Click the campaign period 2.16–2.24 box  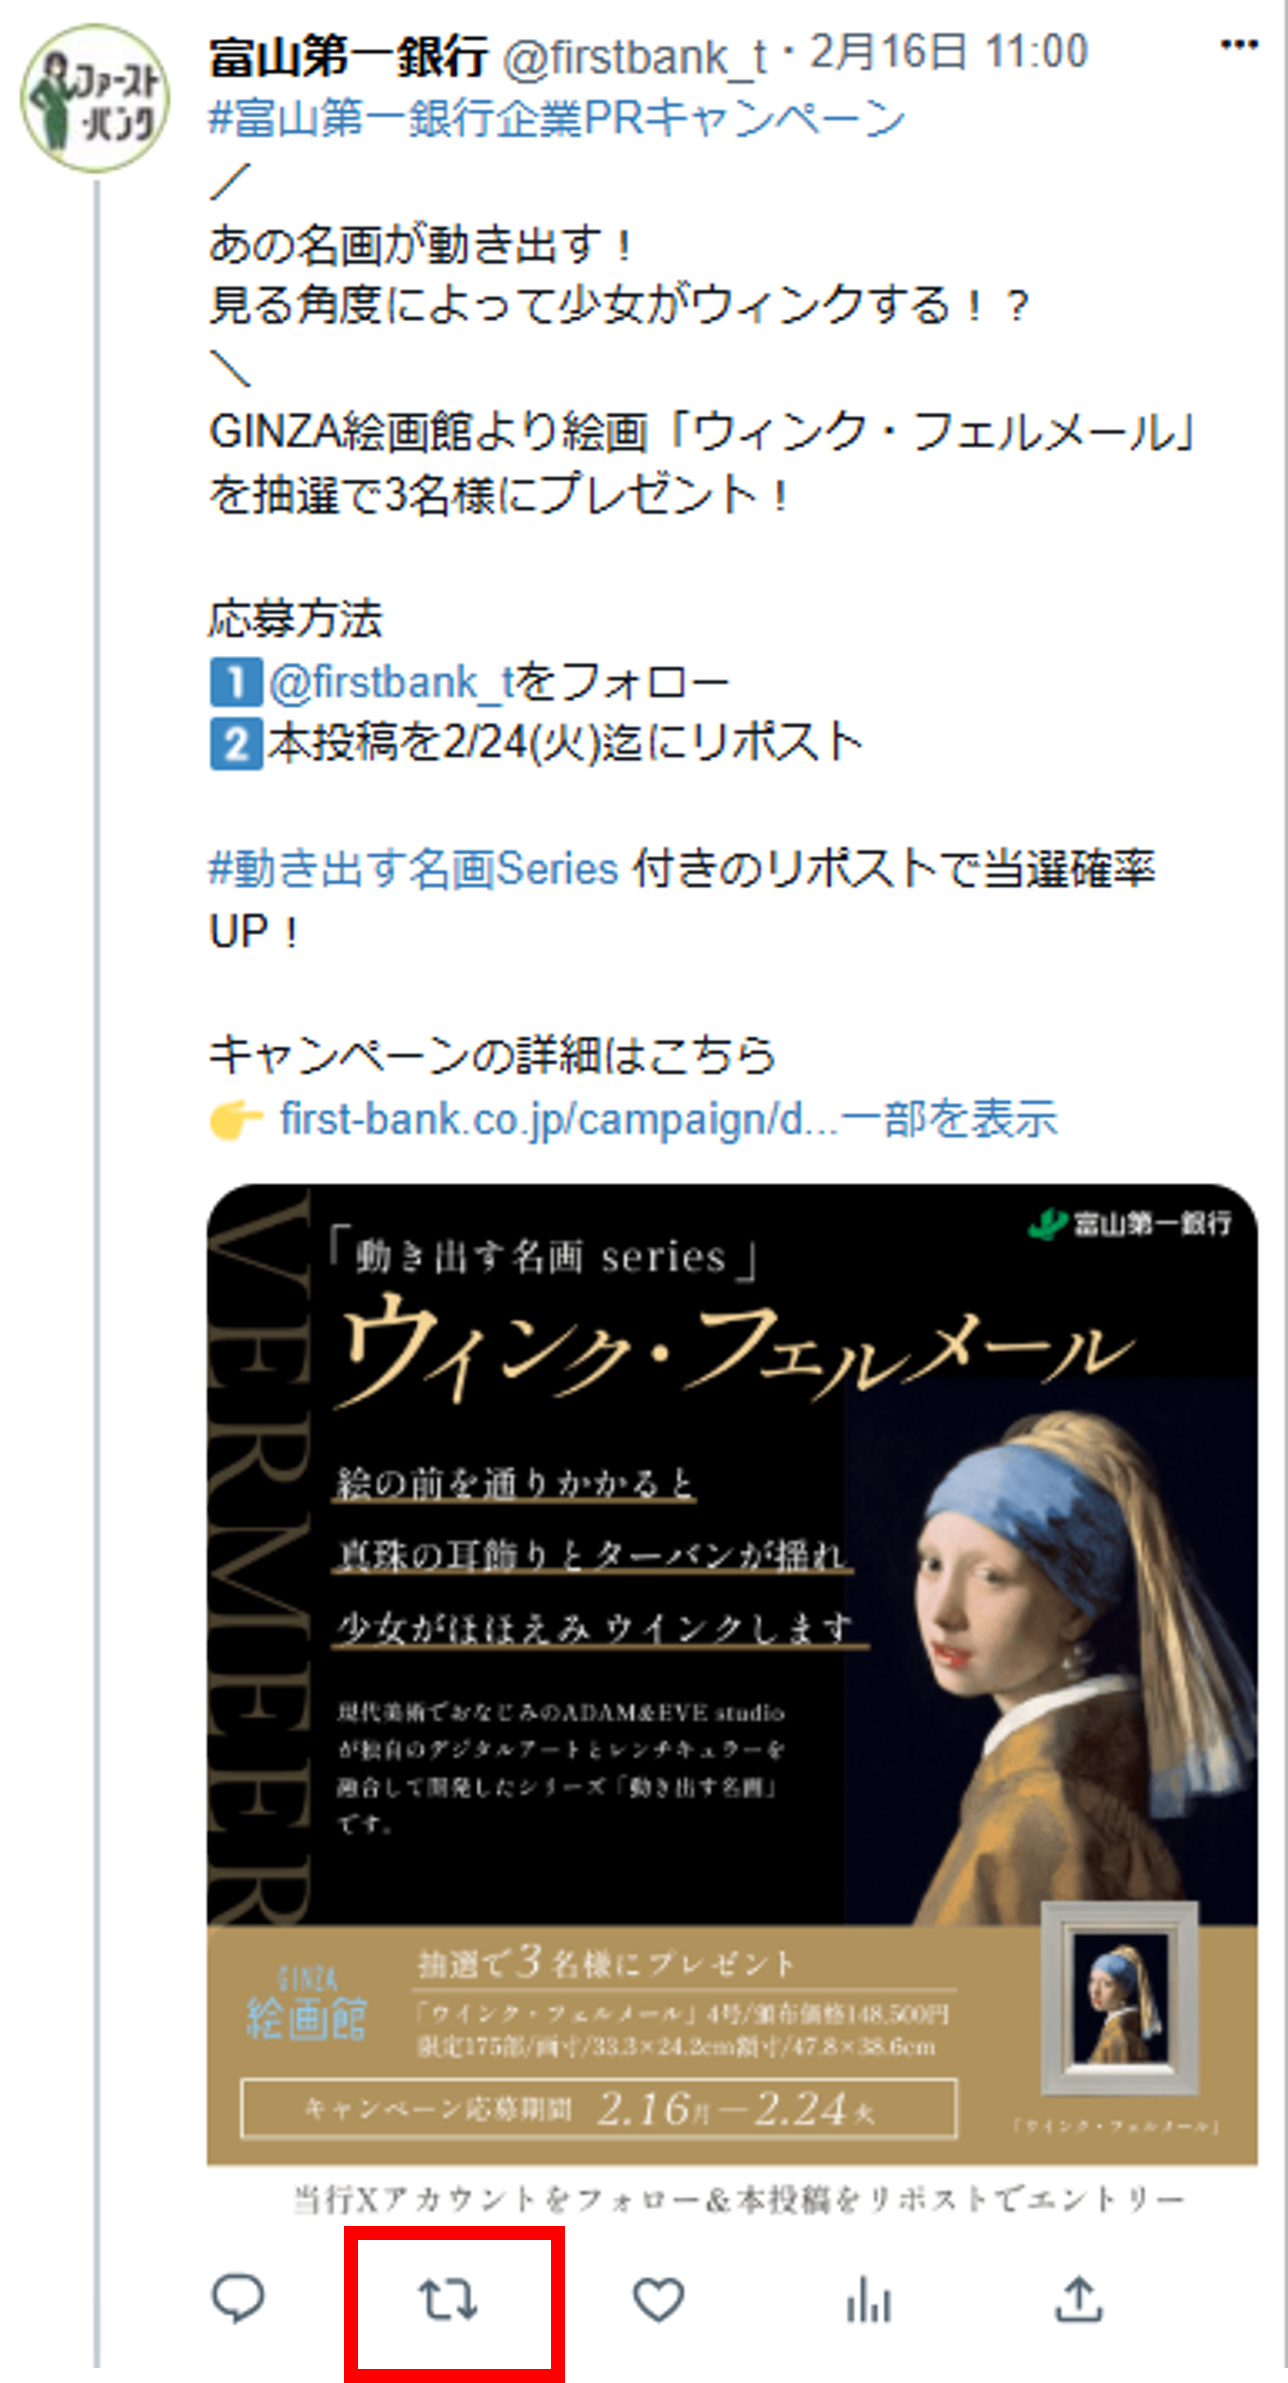tap(599, 2108)
